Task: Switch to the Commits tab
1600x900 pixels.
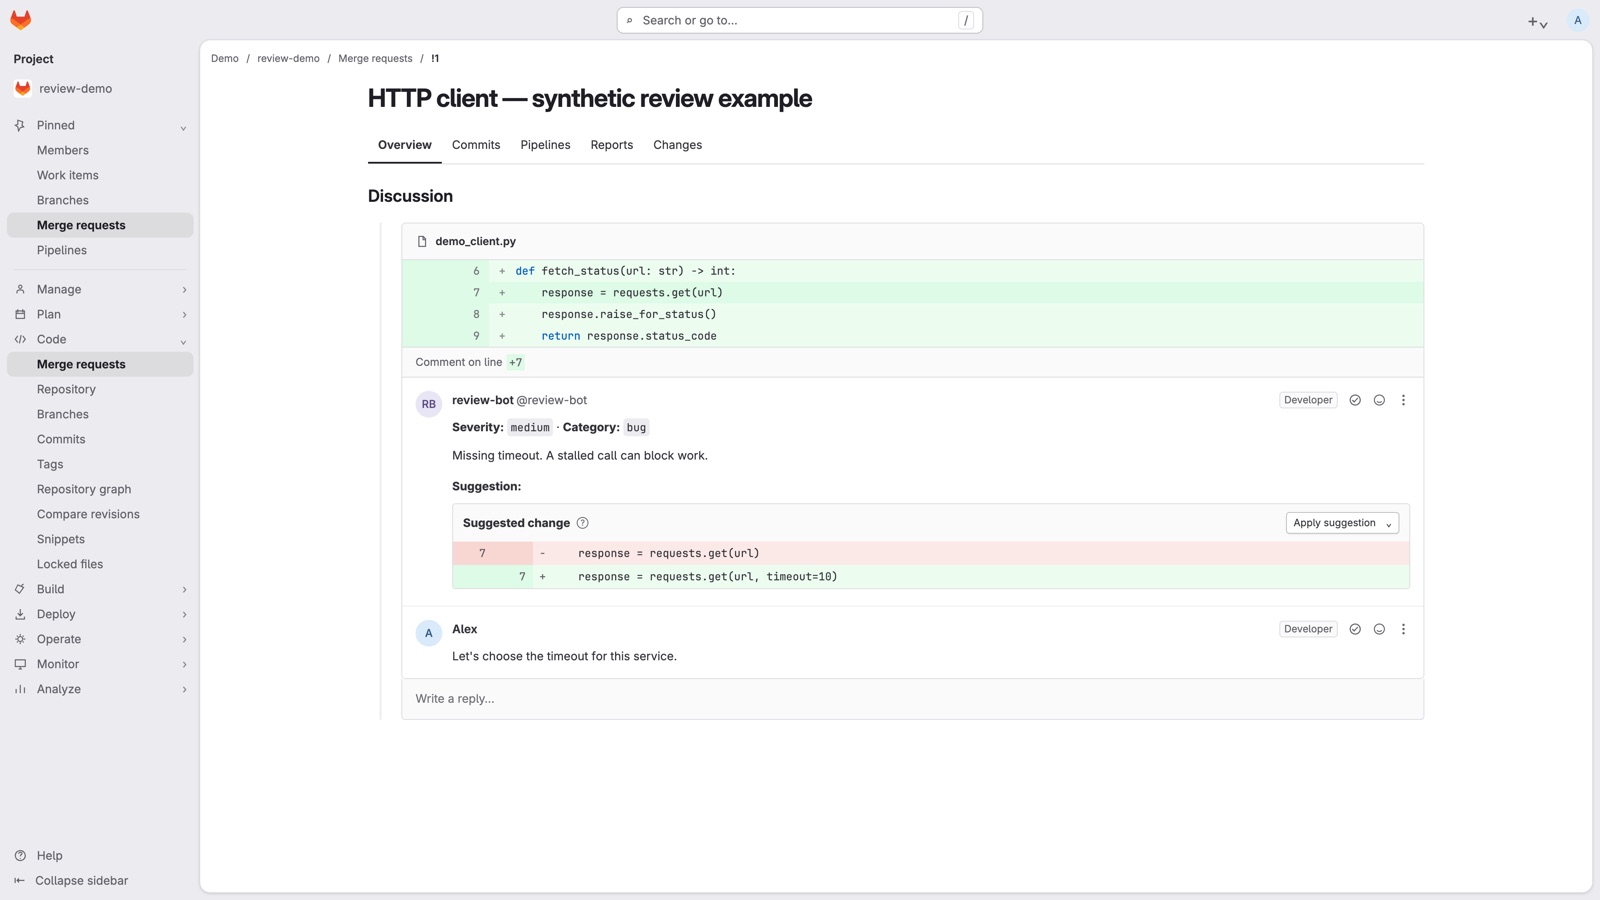Action: click(476, 145)
